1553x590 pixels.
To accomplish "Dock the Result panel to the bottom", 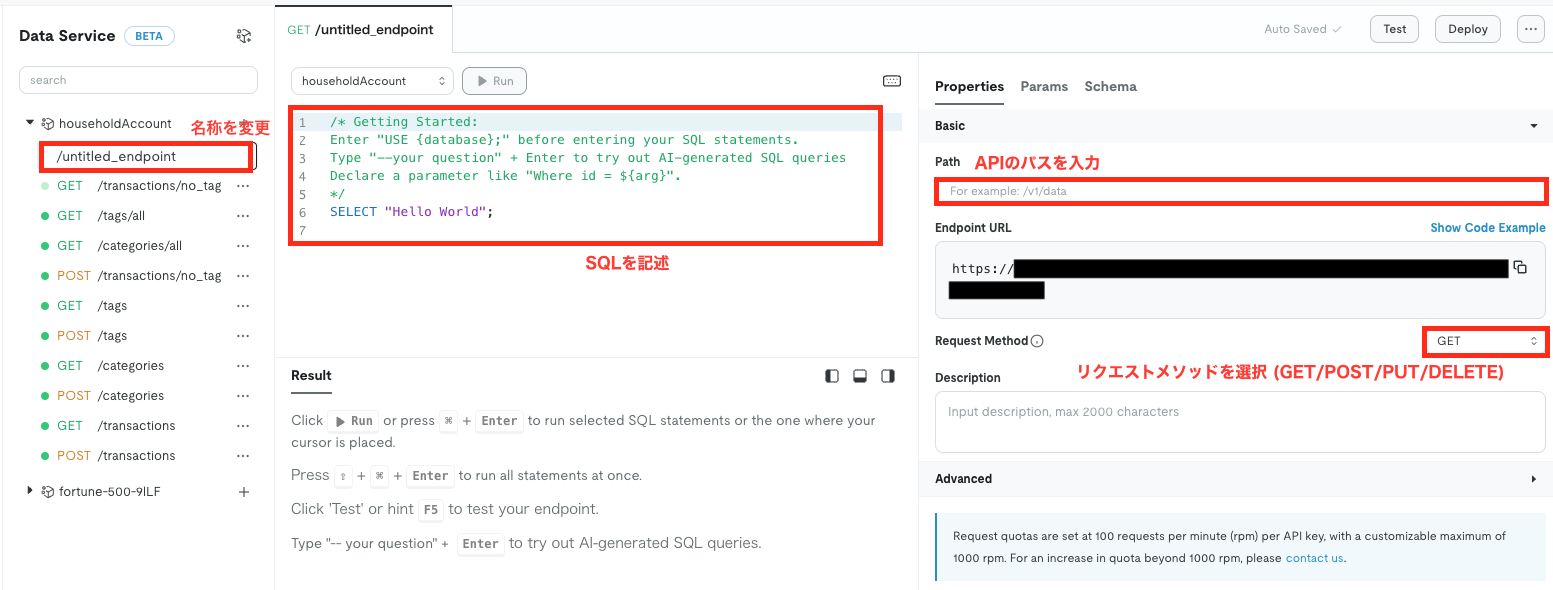I will pyautogui.click(x=859, y=376).
